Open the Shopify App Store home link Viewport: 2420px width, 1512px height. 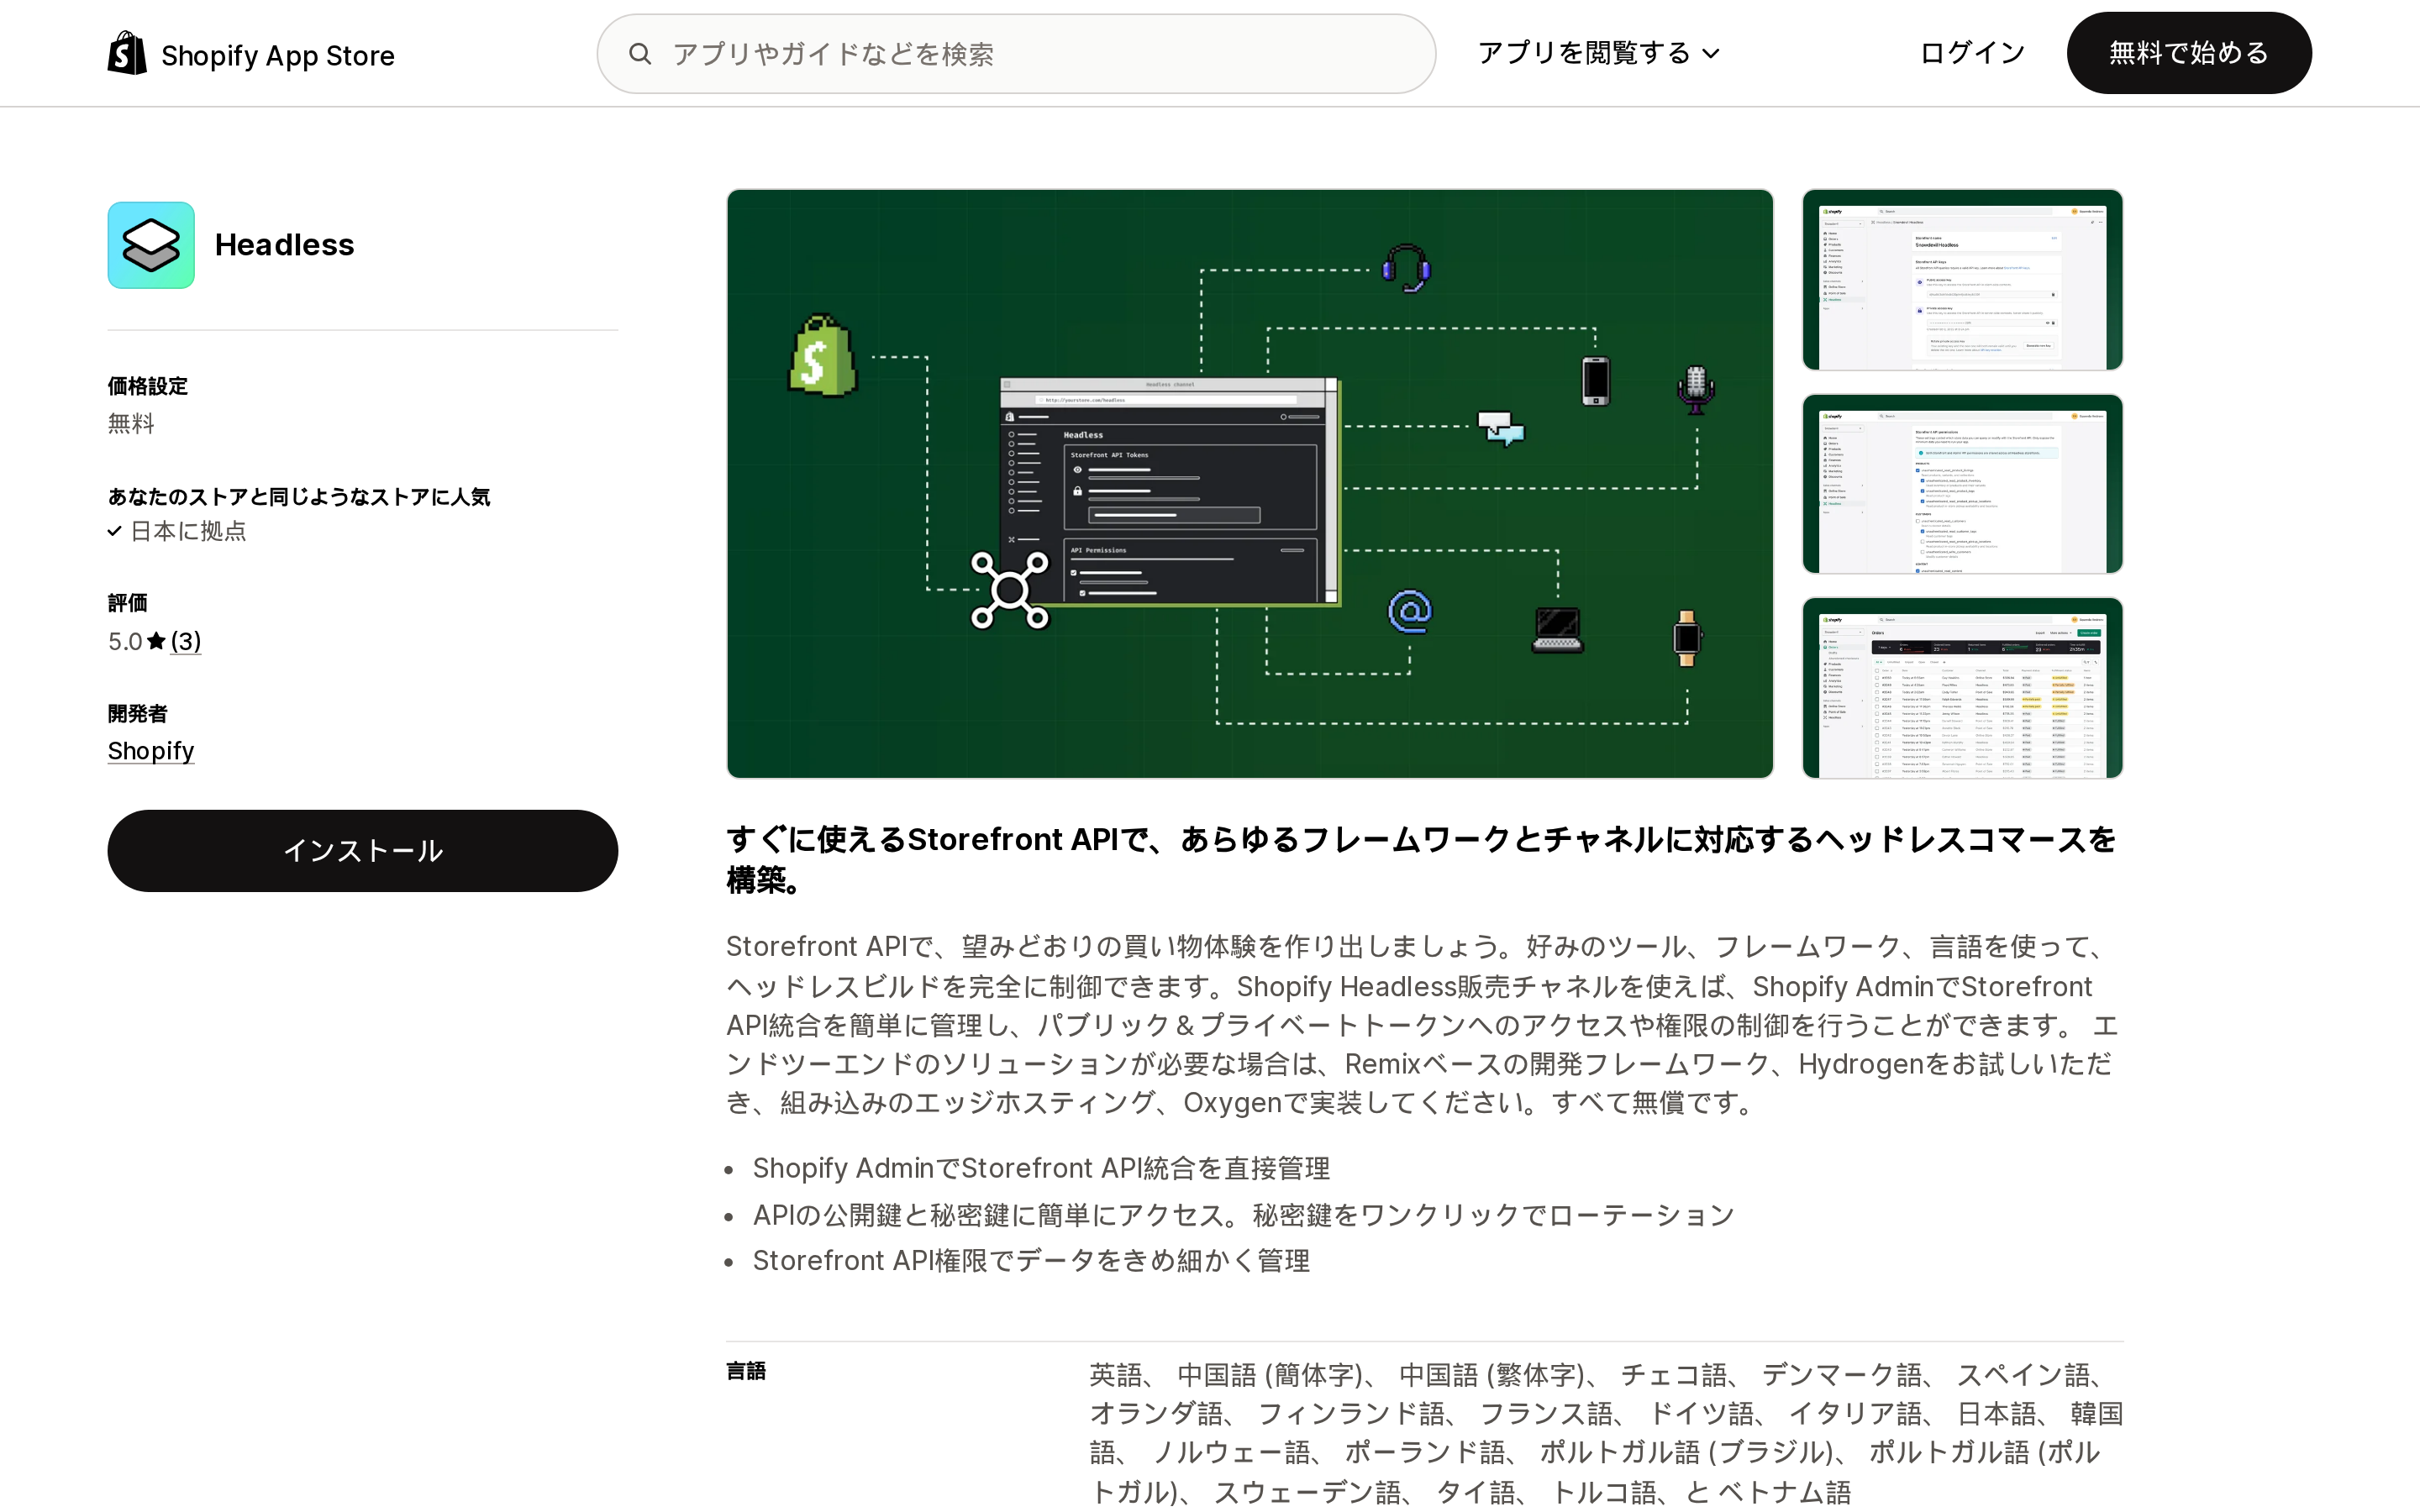(251, 54)
